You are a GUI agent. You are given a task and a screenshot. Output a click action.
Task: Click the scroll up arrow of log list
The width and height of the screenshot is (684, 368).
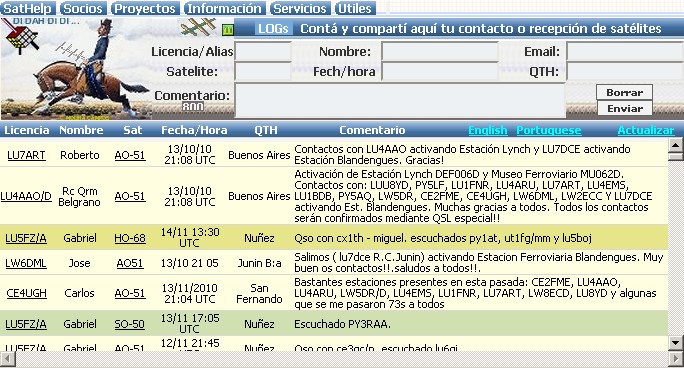(x=676, y=145)
